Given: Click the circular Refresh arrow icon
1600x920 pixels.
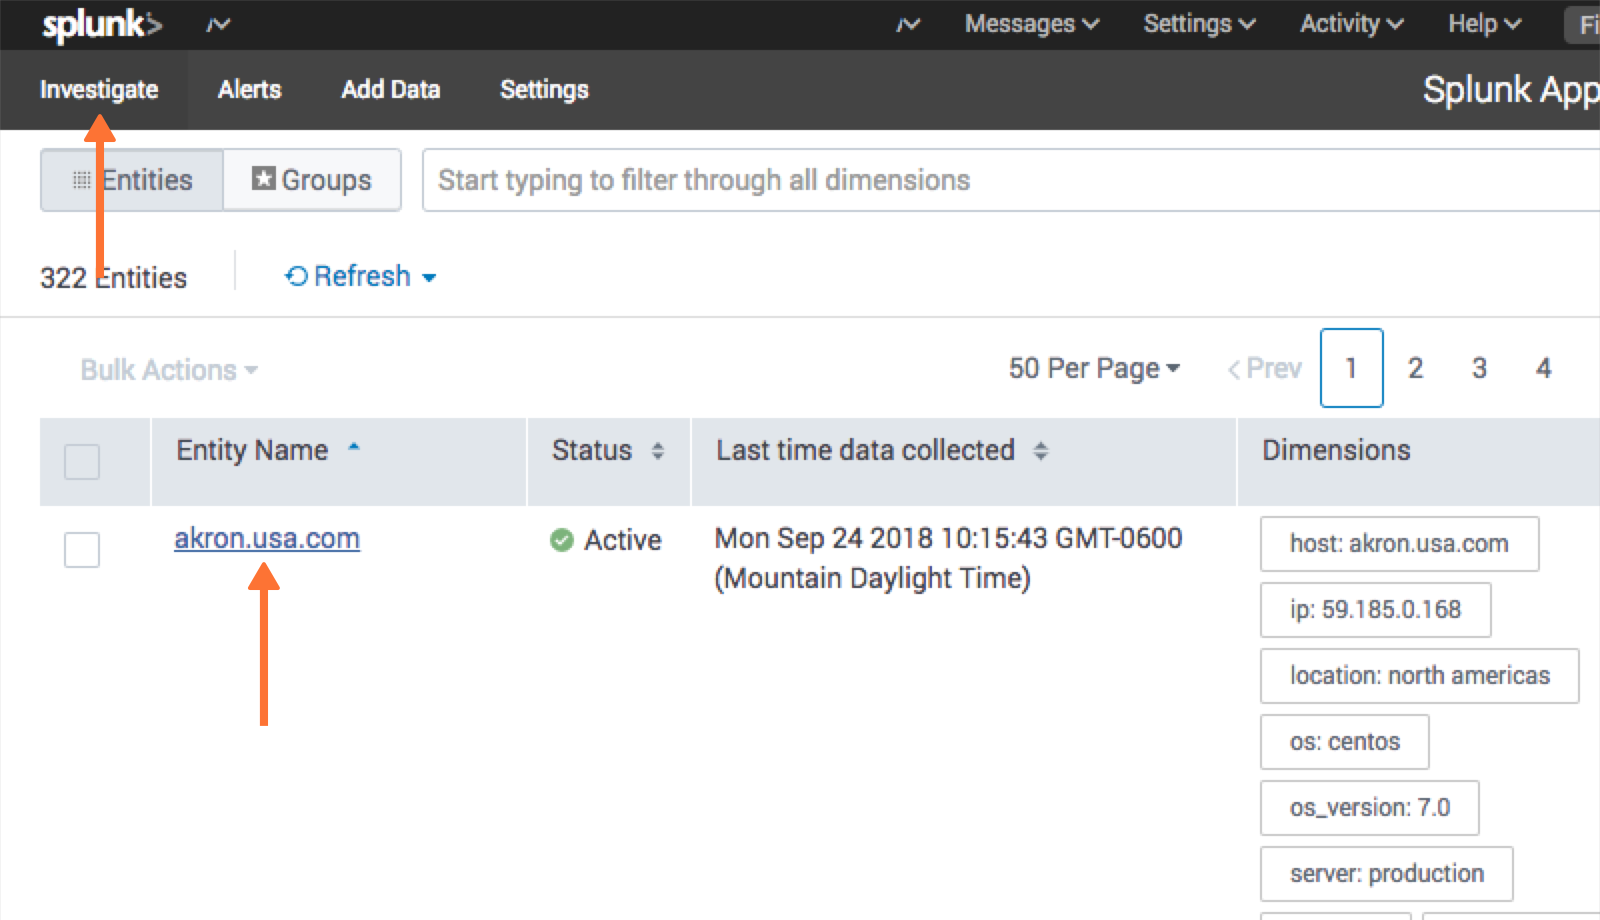Looking at the screenshot, I should point(295,276).
